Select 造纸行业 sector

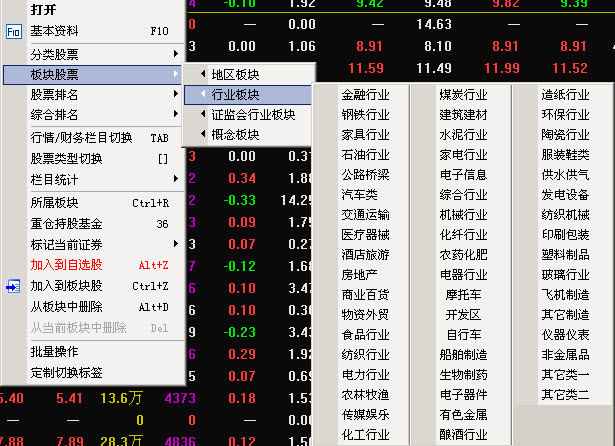click(565, 95)
